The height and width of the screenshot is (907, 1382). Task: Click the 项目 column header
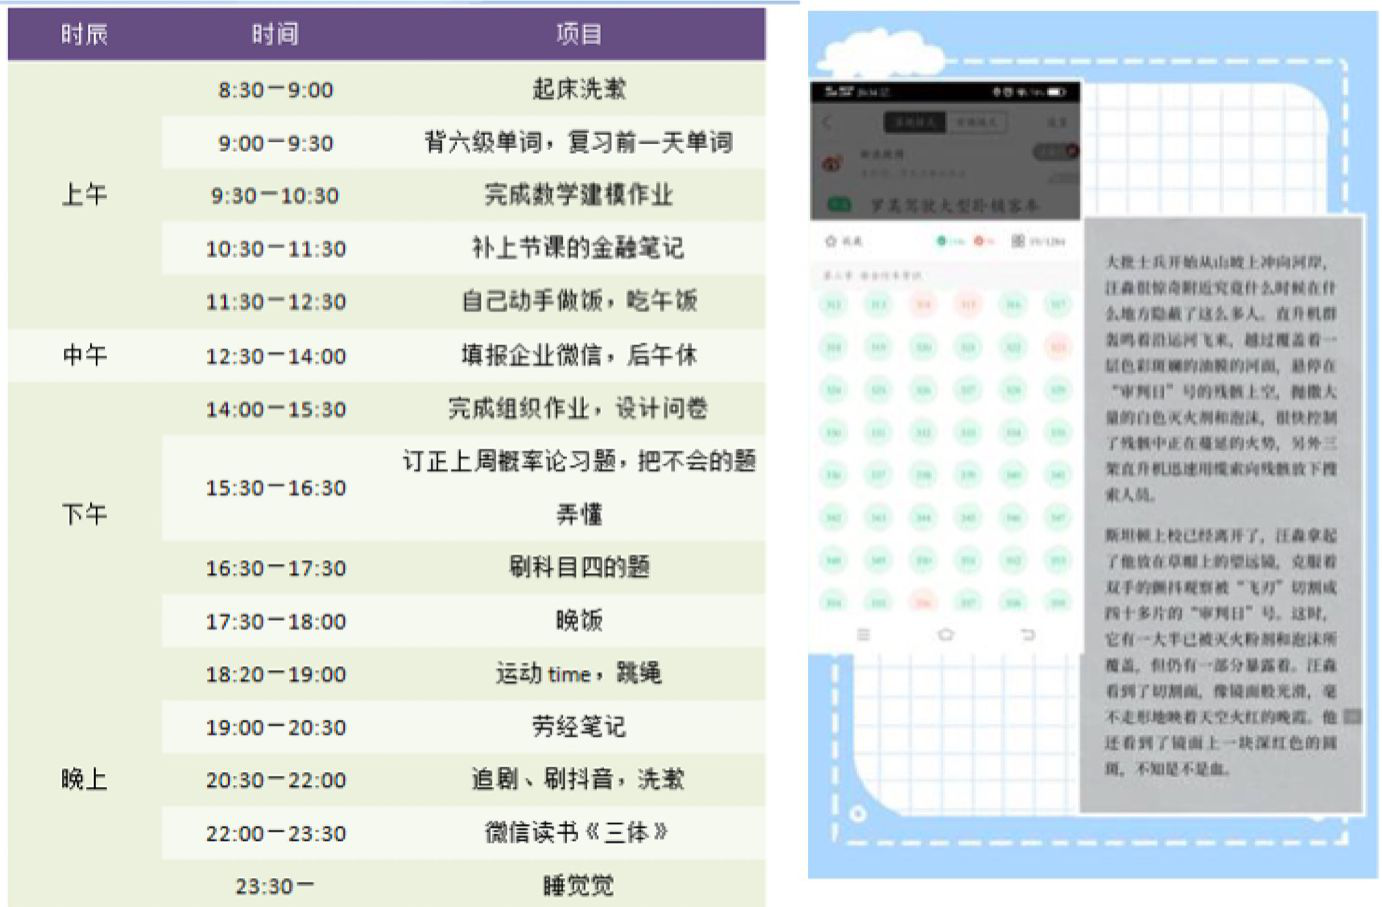click(578, 35)
